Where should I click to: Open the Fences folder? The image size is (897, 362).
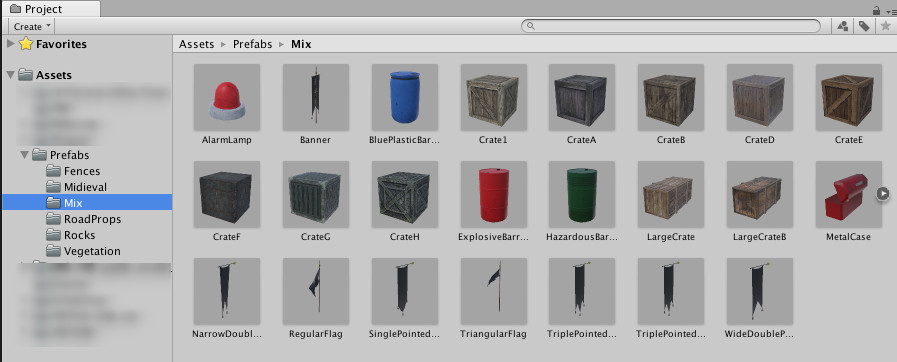pyautogui.click(x=82, y=171)
